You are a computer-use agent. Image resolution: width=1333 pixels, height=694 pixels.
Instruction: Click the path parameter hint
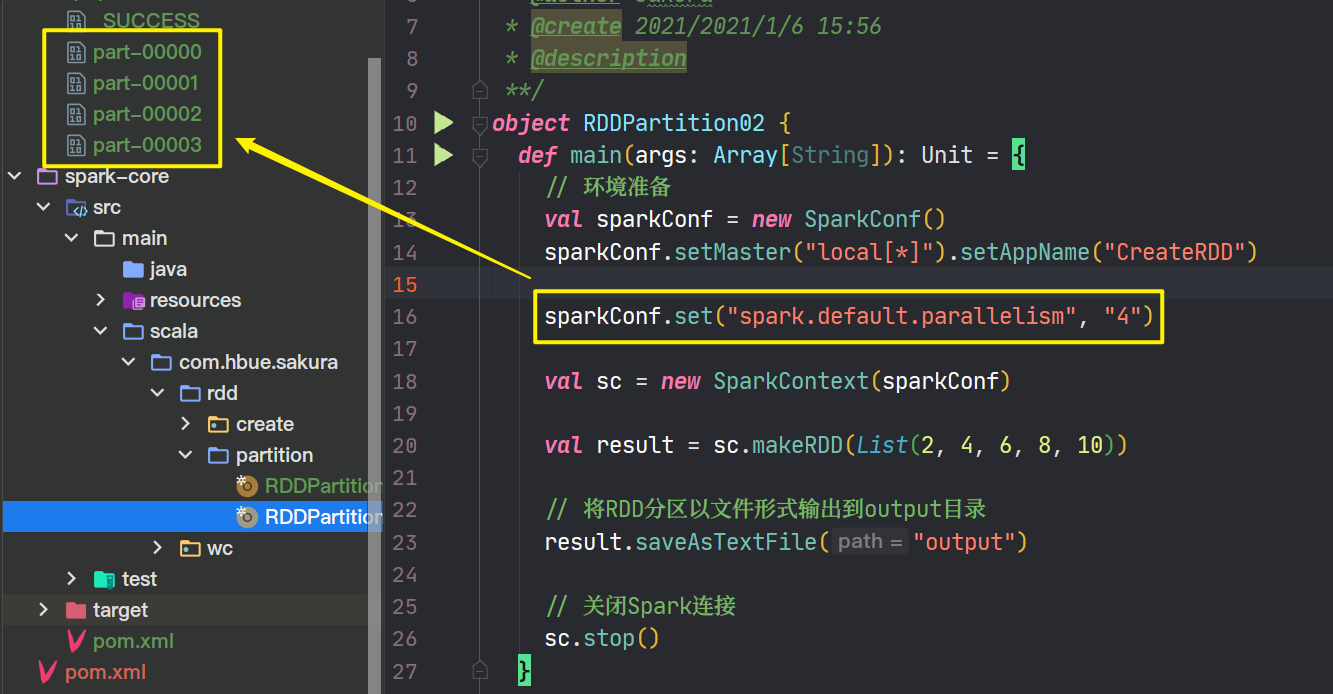(x=869, y=542)
